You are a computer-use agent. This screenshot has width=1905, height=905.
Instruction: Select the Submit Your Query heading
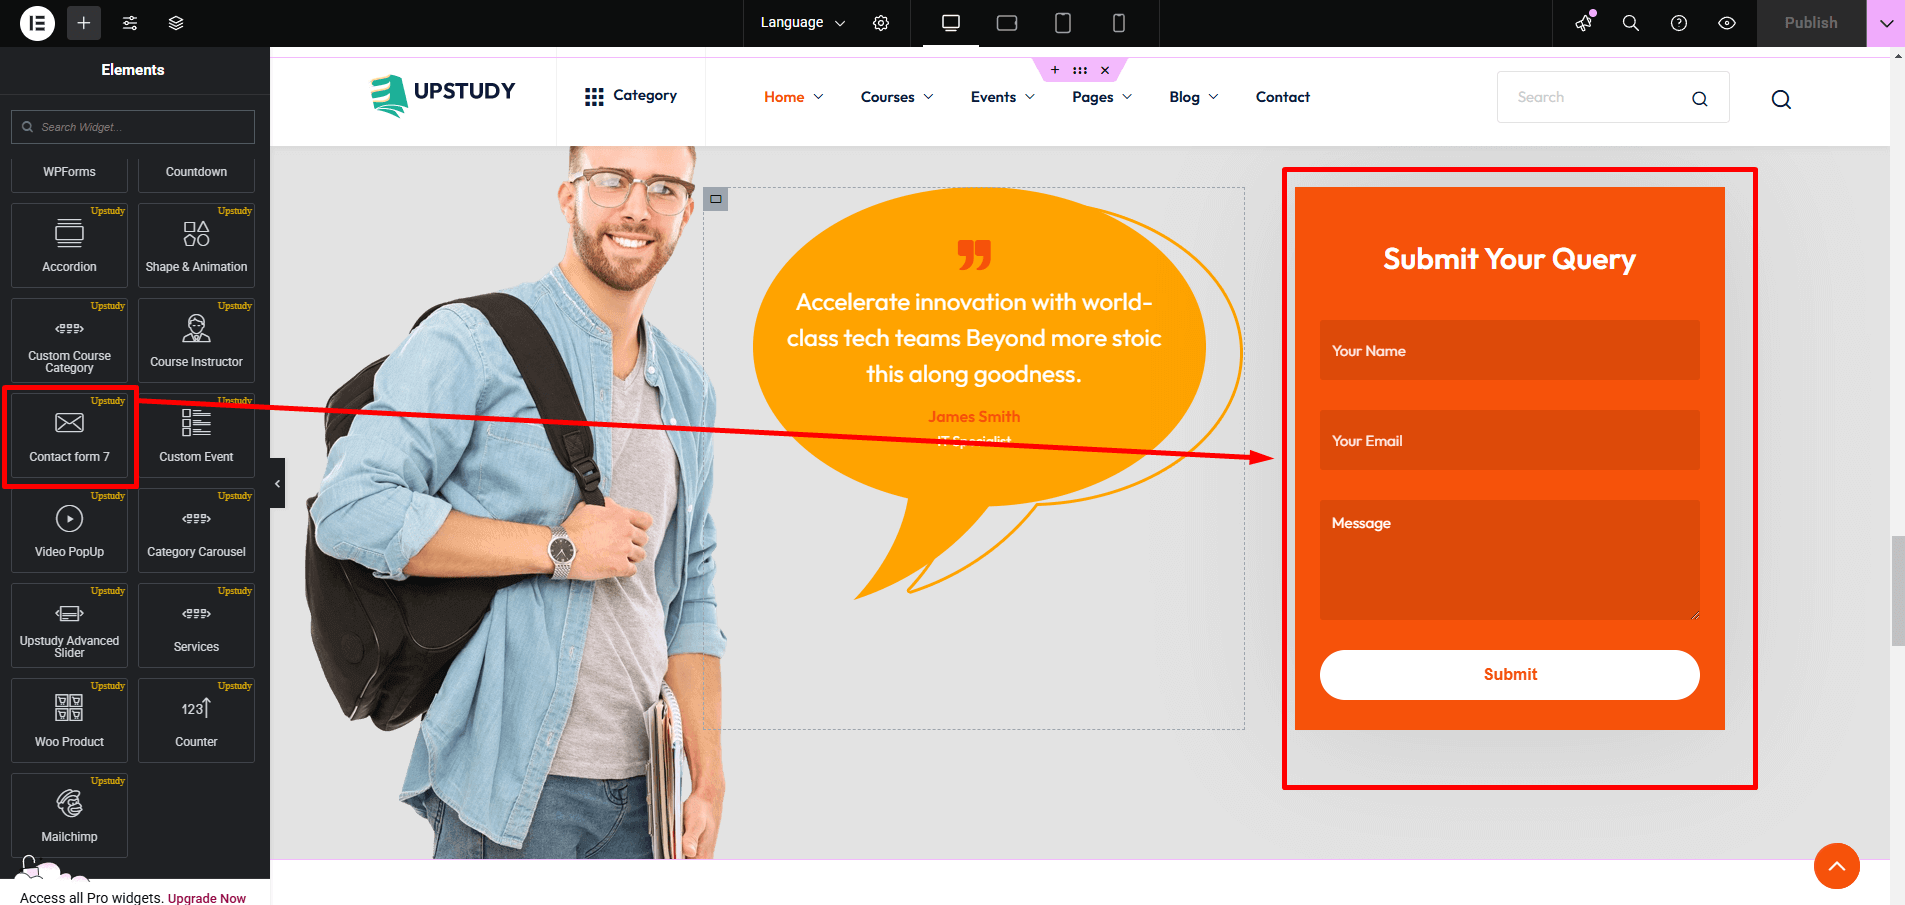pos(1510,259)
